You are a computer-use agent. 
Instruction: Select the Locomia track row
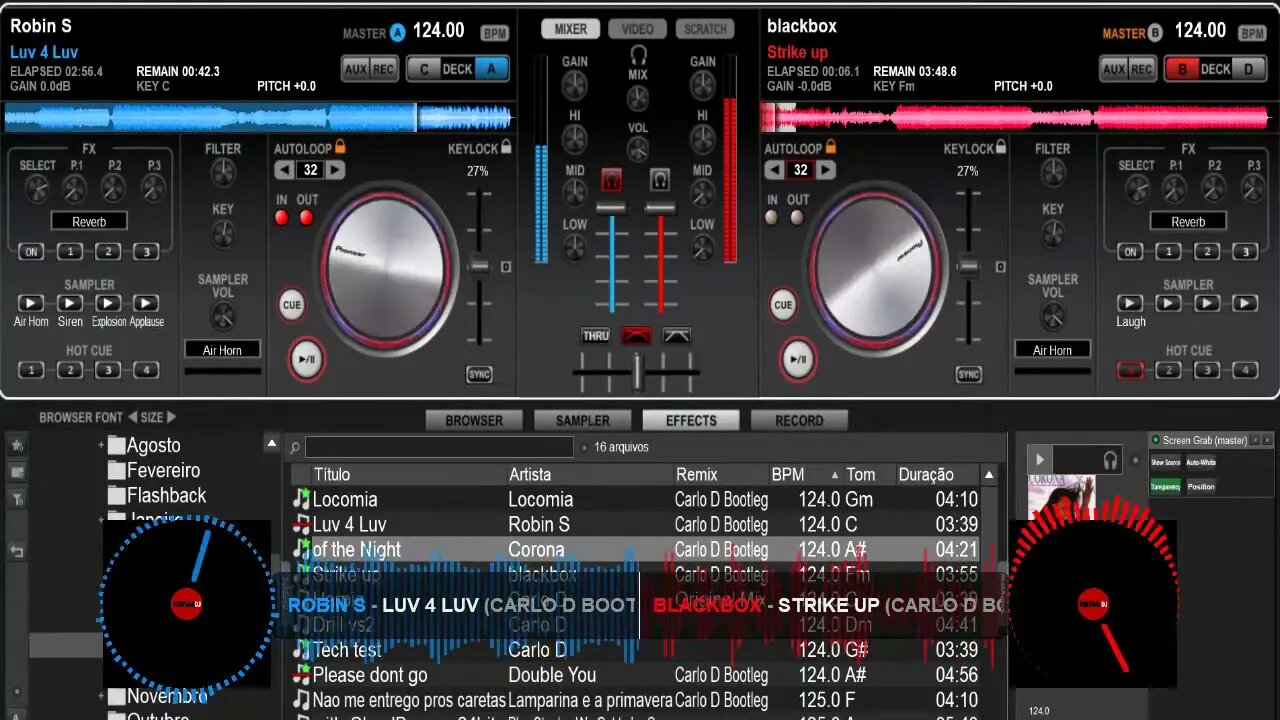637,499
